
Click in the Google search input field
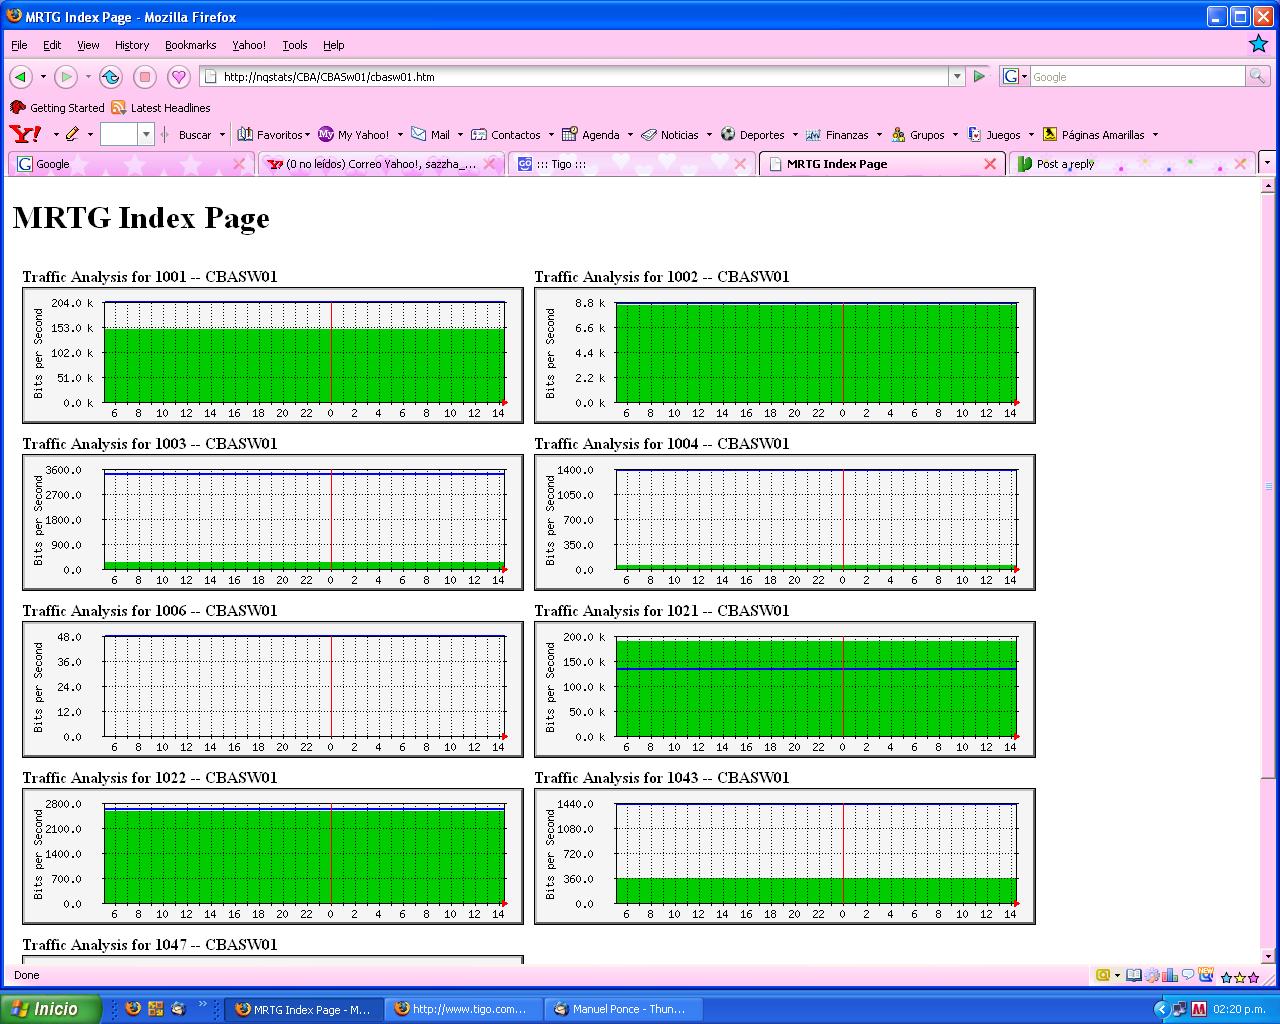pyautogui.click(x=1137, y=76)
